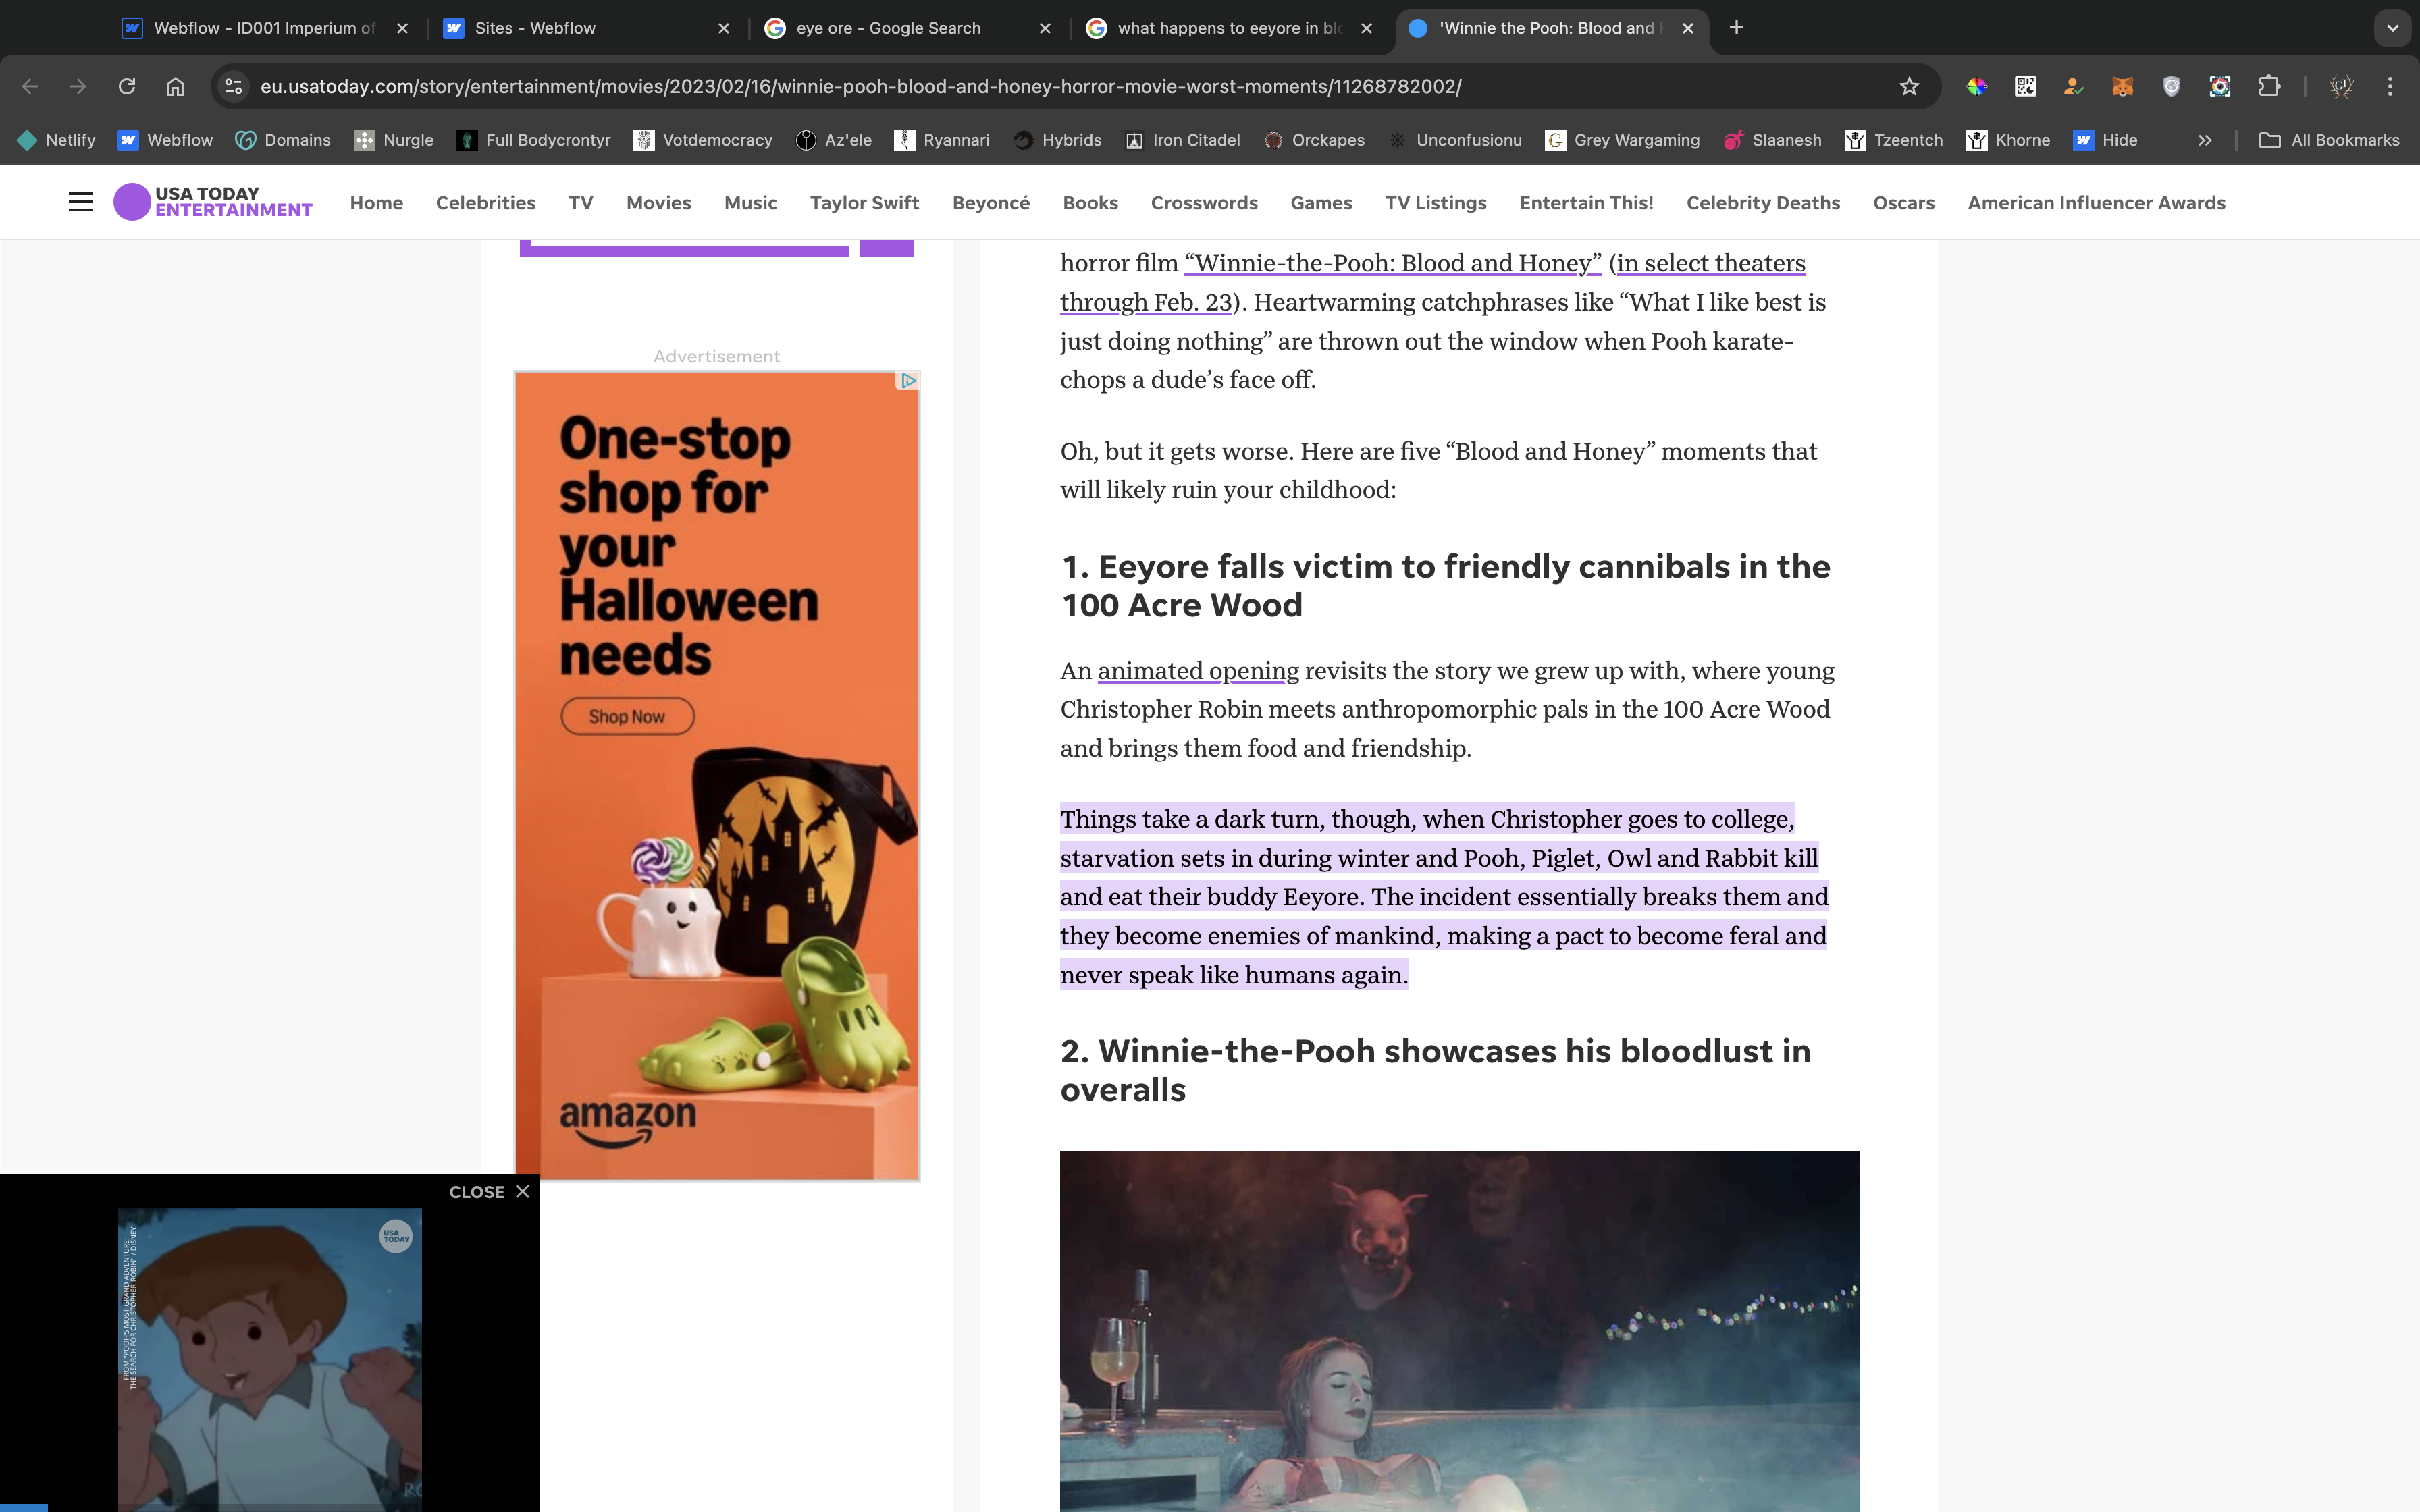This screenshot has width=2420, height=1512.
Task: Click the video progress bar at bottom-left
Action: pyautogui.click(x=24, y=1507)
